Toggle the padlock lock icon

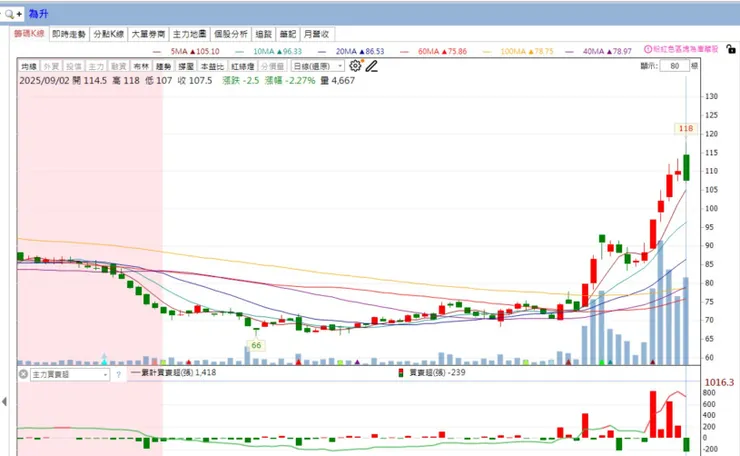pyautogui.click(x=731, y=49)
